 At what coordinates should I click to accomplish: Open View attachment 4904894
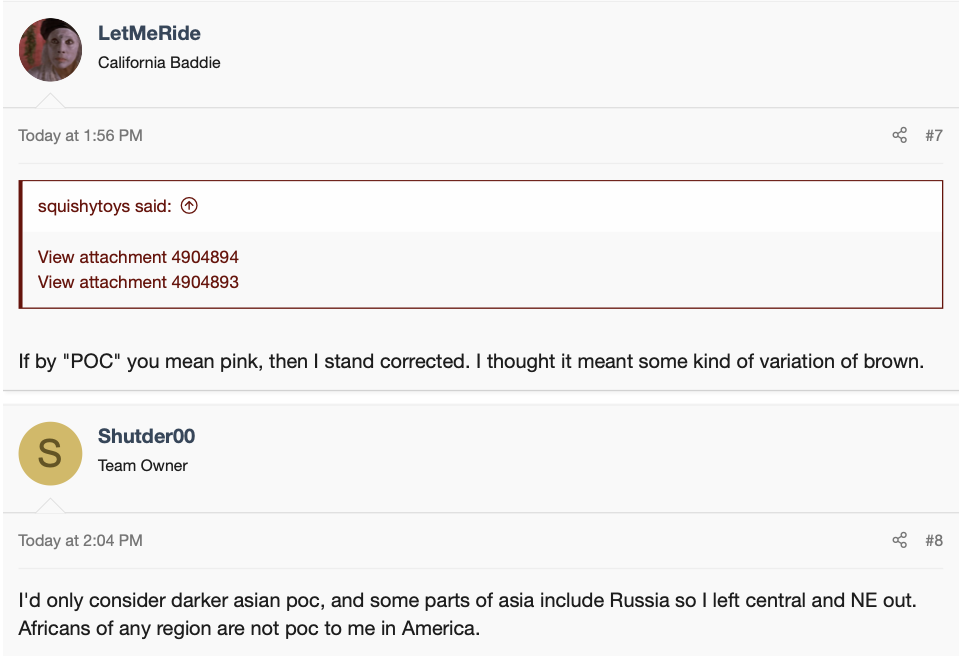coord(138,257)
